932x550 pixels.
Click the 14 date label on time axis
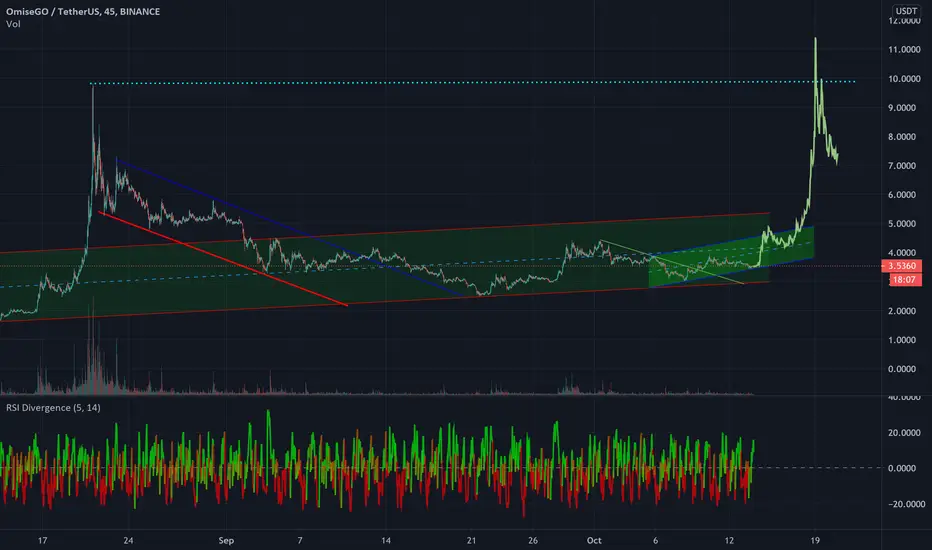coord(386,540)
